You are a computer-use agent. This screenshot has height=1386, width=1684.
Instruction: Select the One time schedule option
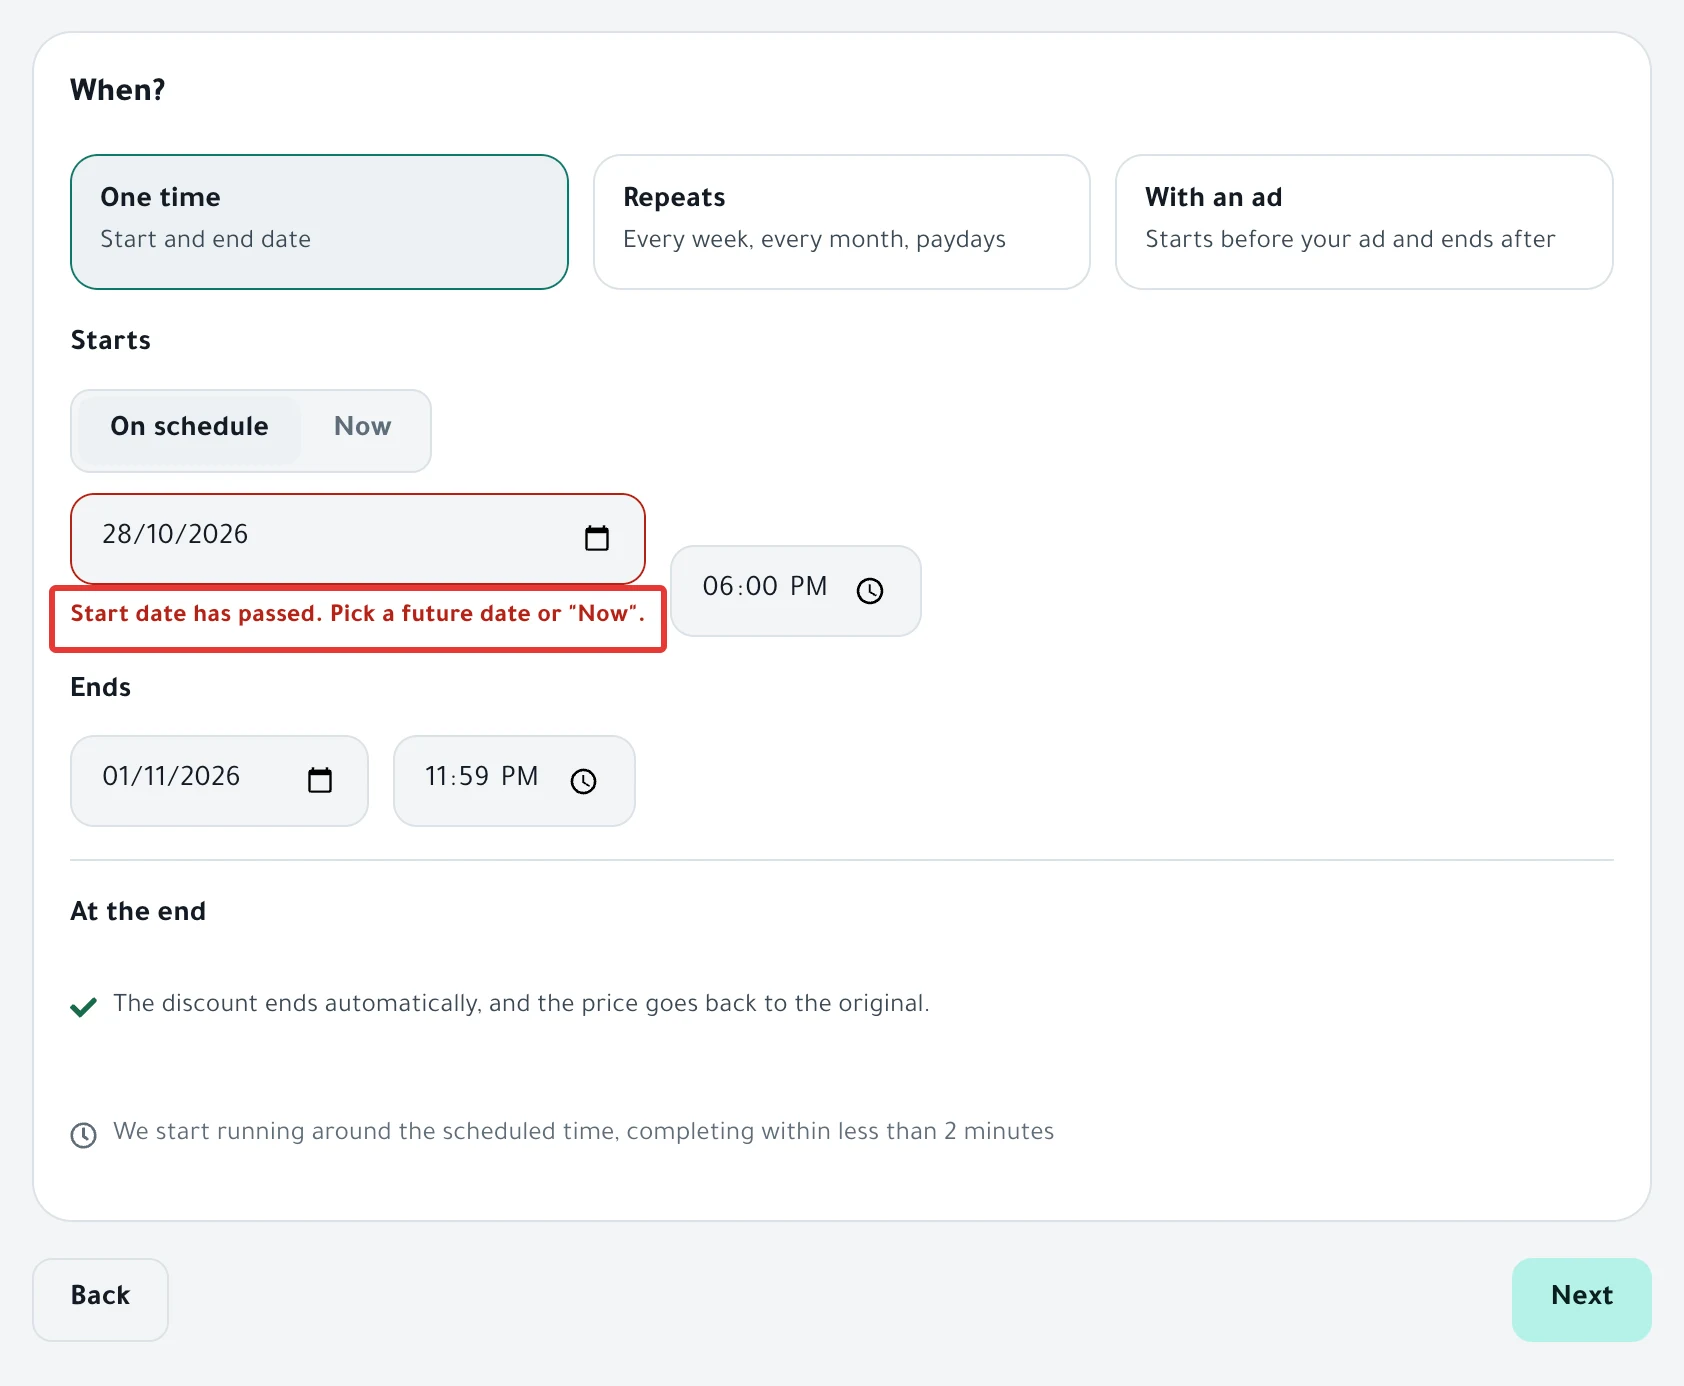coord(319,222)
